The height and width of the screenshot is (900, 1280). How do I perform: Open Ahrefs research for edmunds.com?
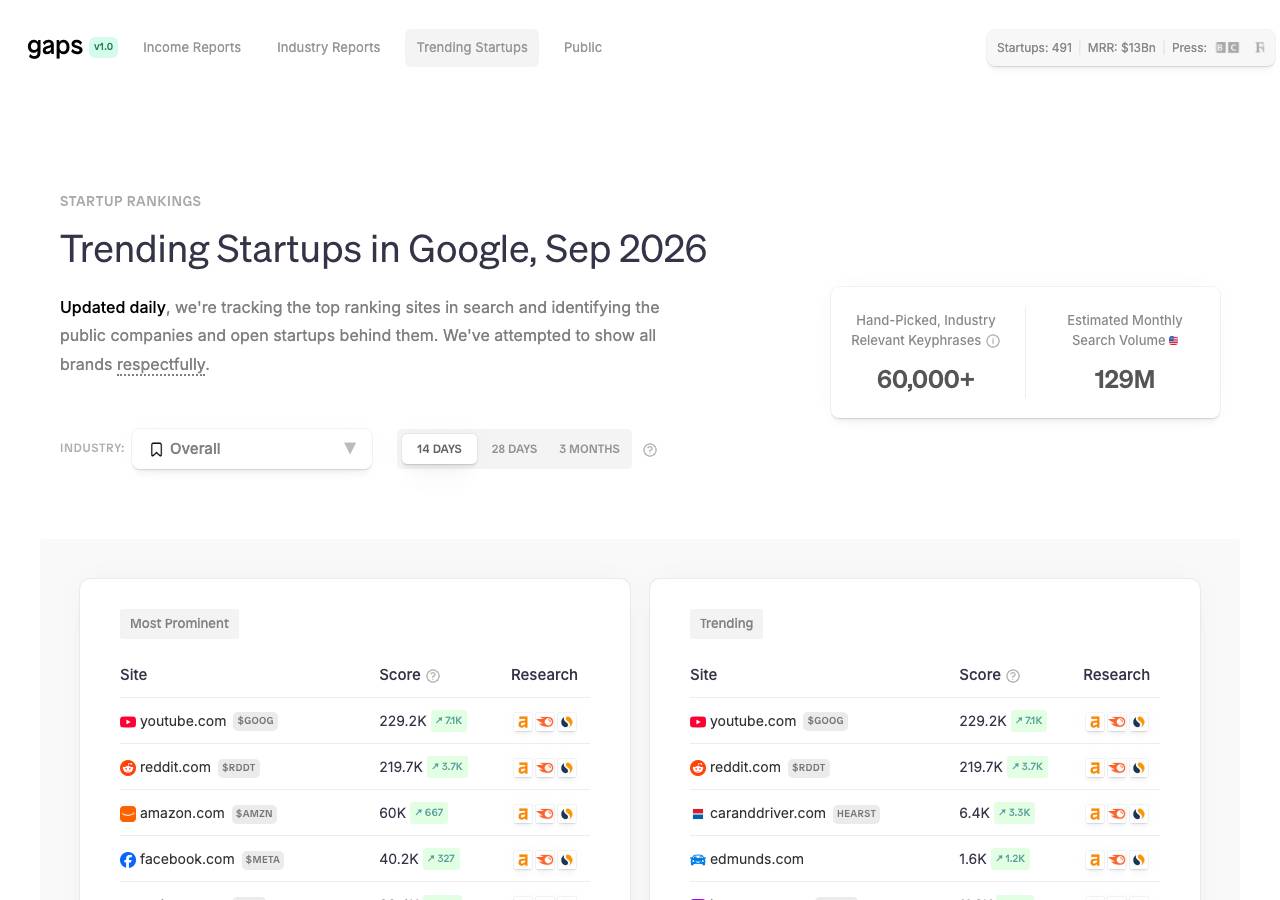[1095, 859]
